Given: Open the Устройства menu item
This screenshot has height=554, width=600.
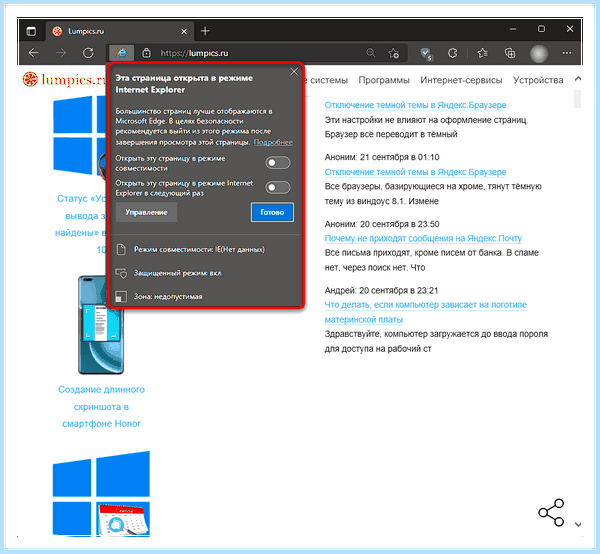Looking at the screenshot, I should coord(538,80).
